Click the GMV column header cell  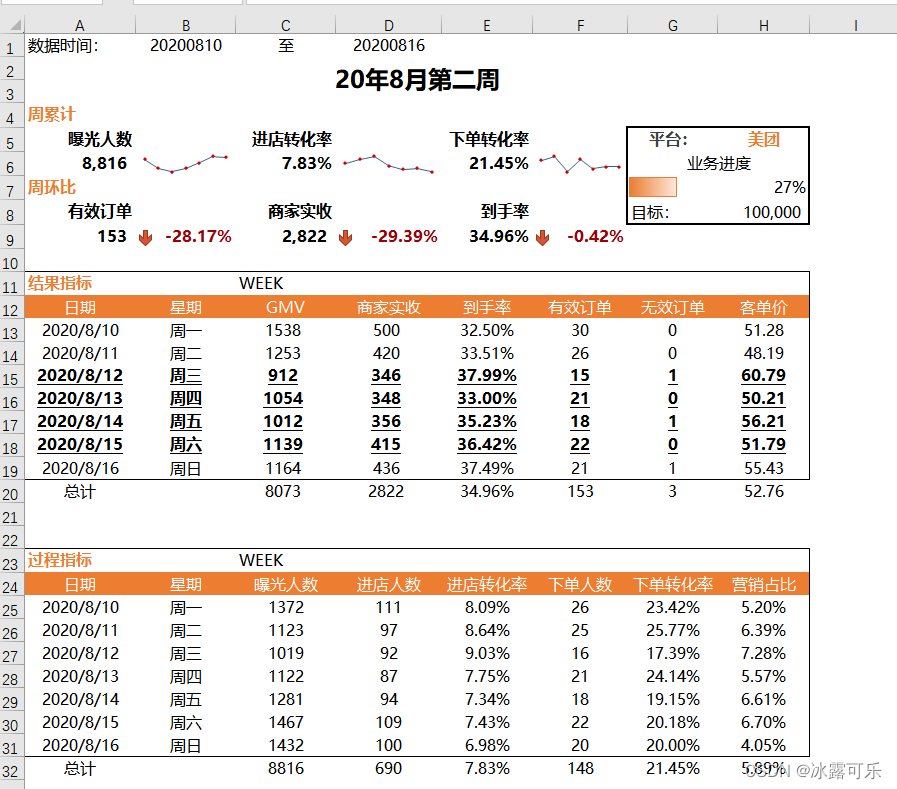285,307
